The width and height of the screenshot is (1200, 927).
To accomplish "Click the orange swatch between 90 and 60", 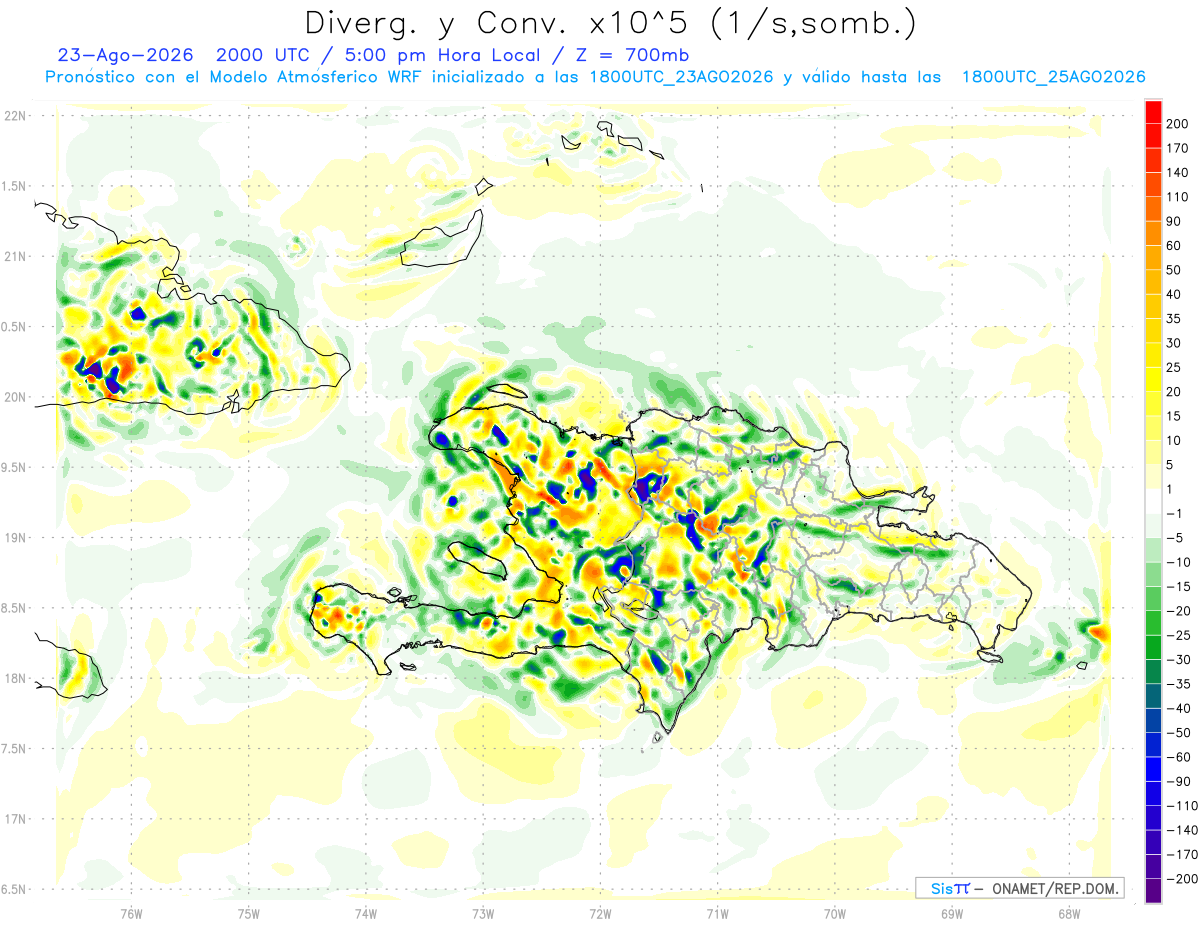I will click(1153, 232).
